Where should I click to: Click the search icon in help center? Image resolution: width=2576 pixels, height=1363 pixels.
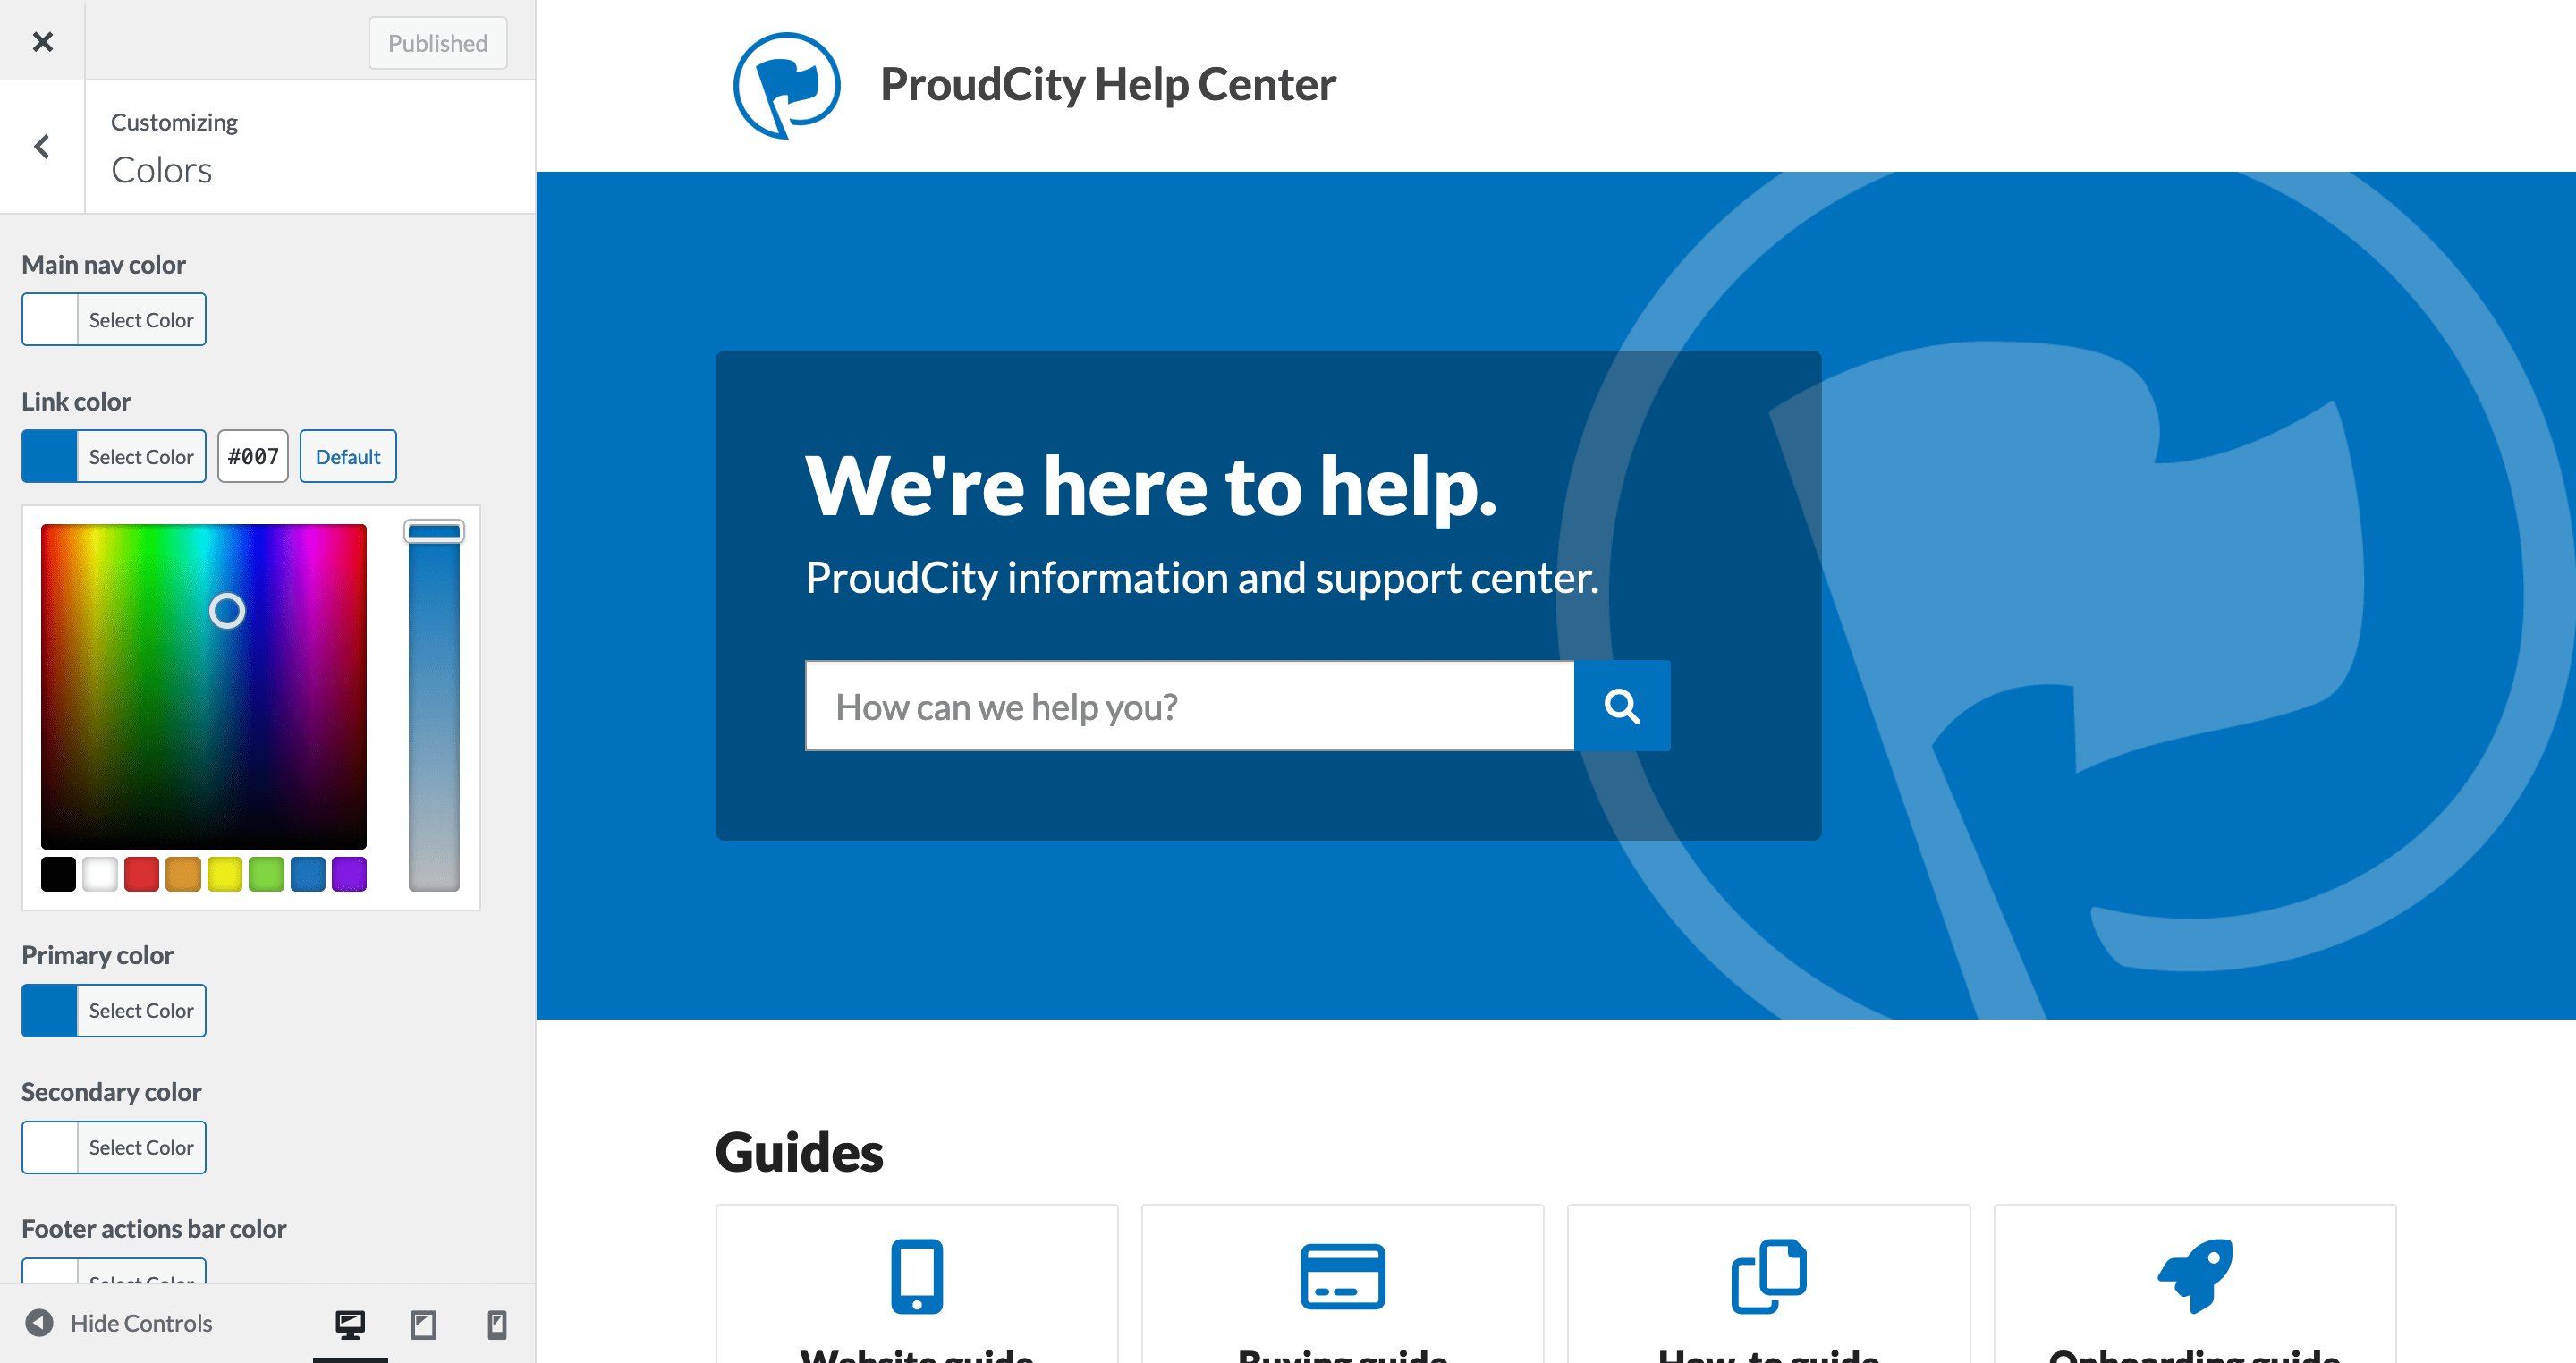tap(1622, 706)
